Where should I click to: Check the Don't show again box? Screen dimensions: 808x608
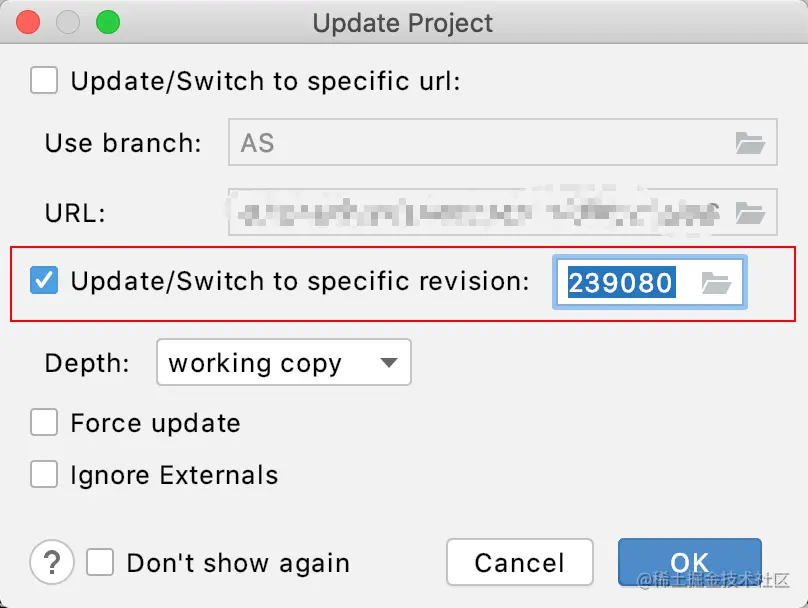[100, 563]
